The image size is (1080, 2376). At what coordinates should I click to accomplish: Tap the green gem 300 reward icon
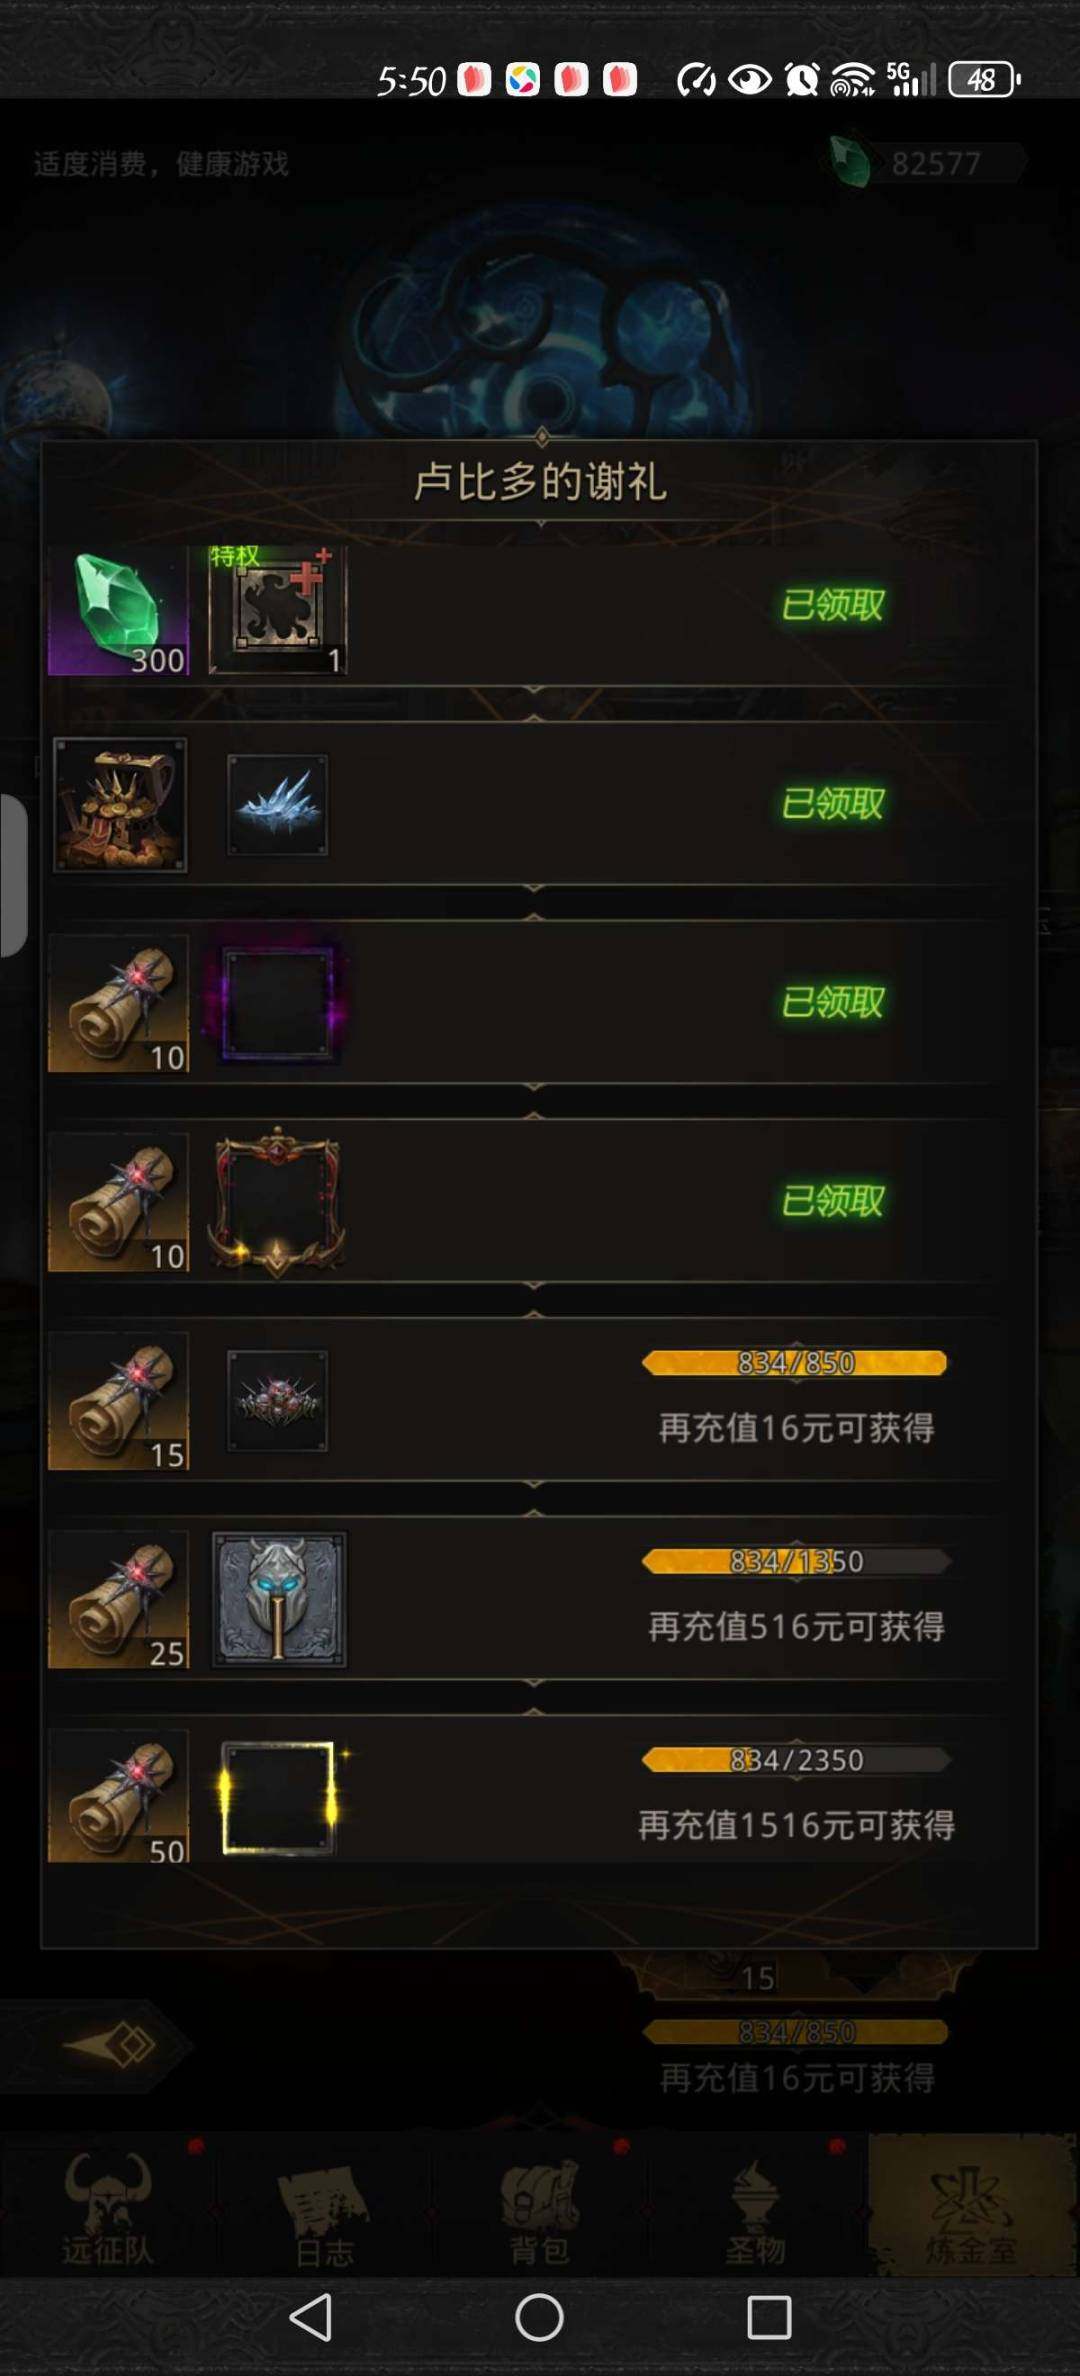coord(118,610)
